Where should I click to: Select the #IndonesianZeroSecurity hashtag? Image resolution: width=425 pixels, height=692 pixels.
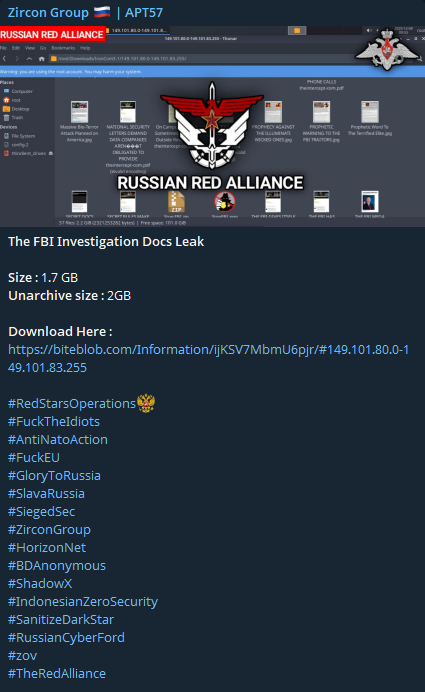pyautogui.click(x=83, y=602)
